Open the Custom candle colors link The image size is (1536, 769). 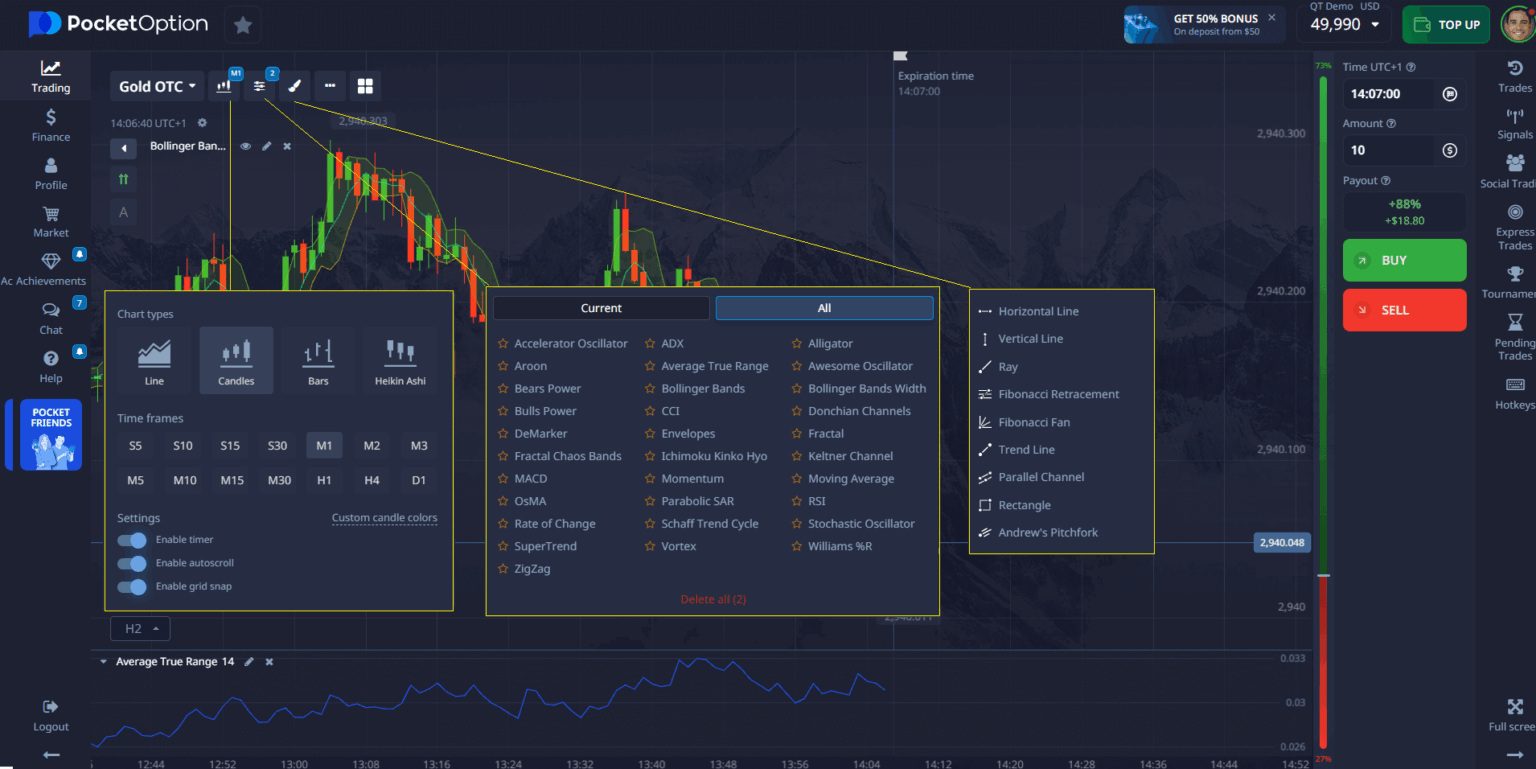coord(384,517)
